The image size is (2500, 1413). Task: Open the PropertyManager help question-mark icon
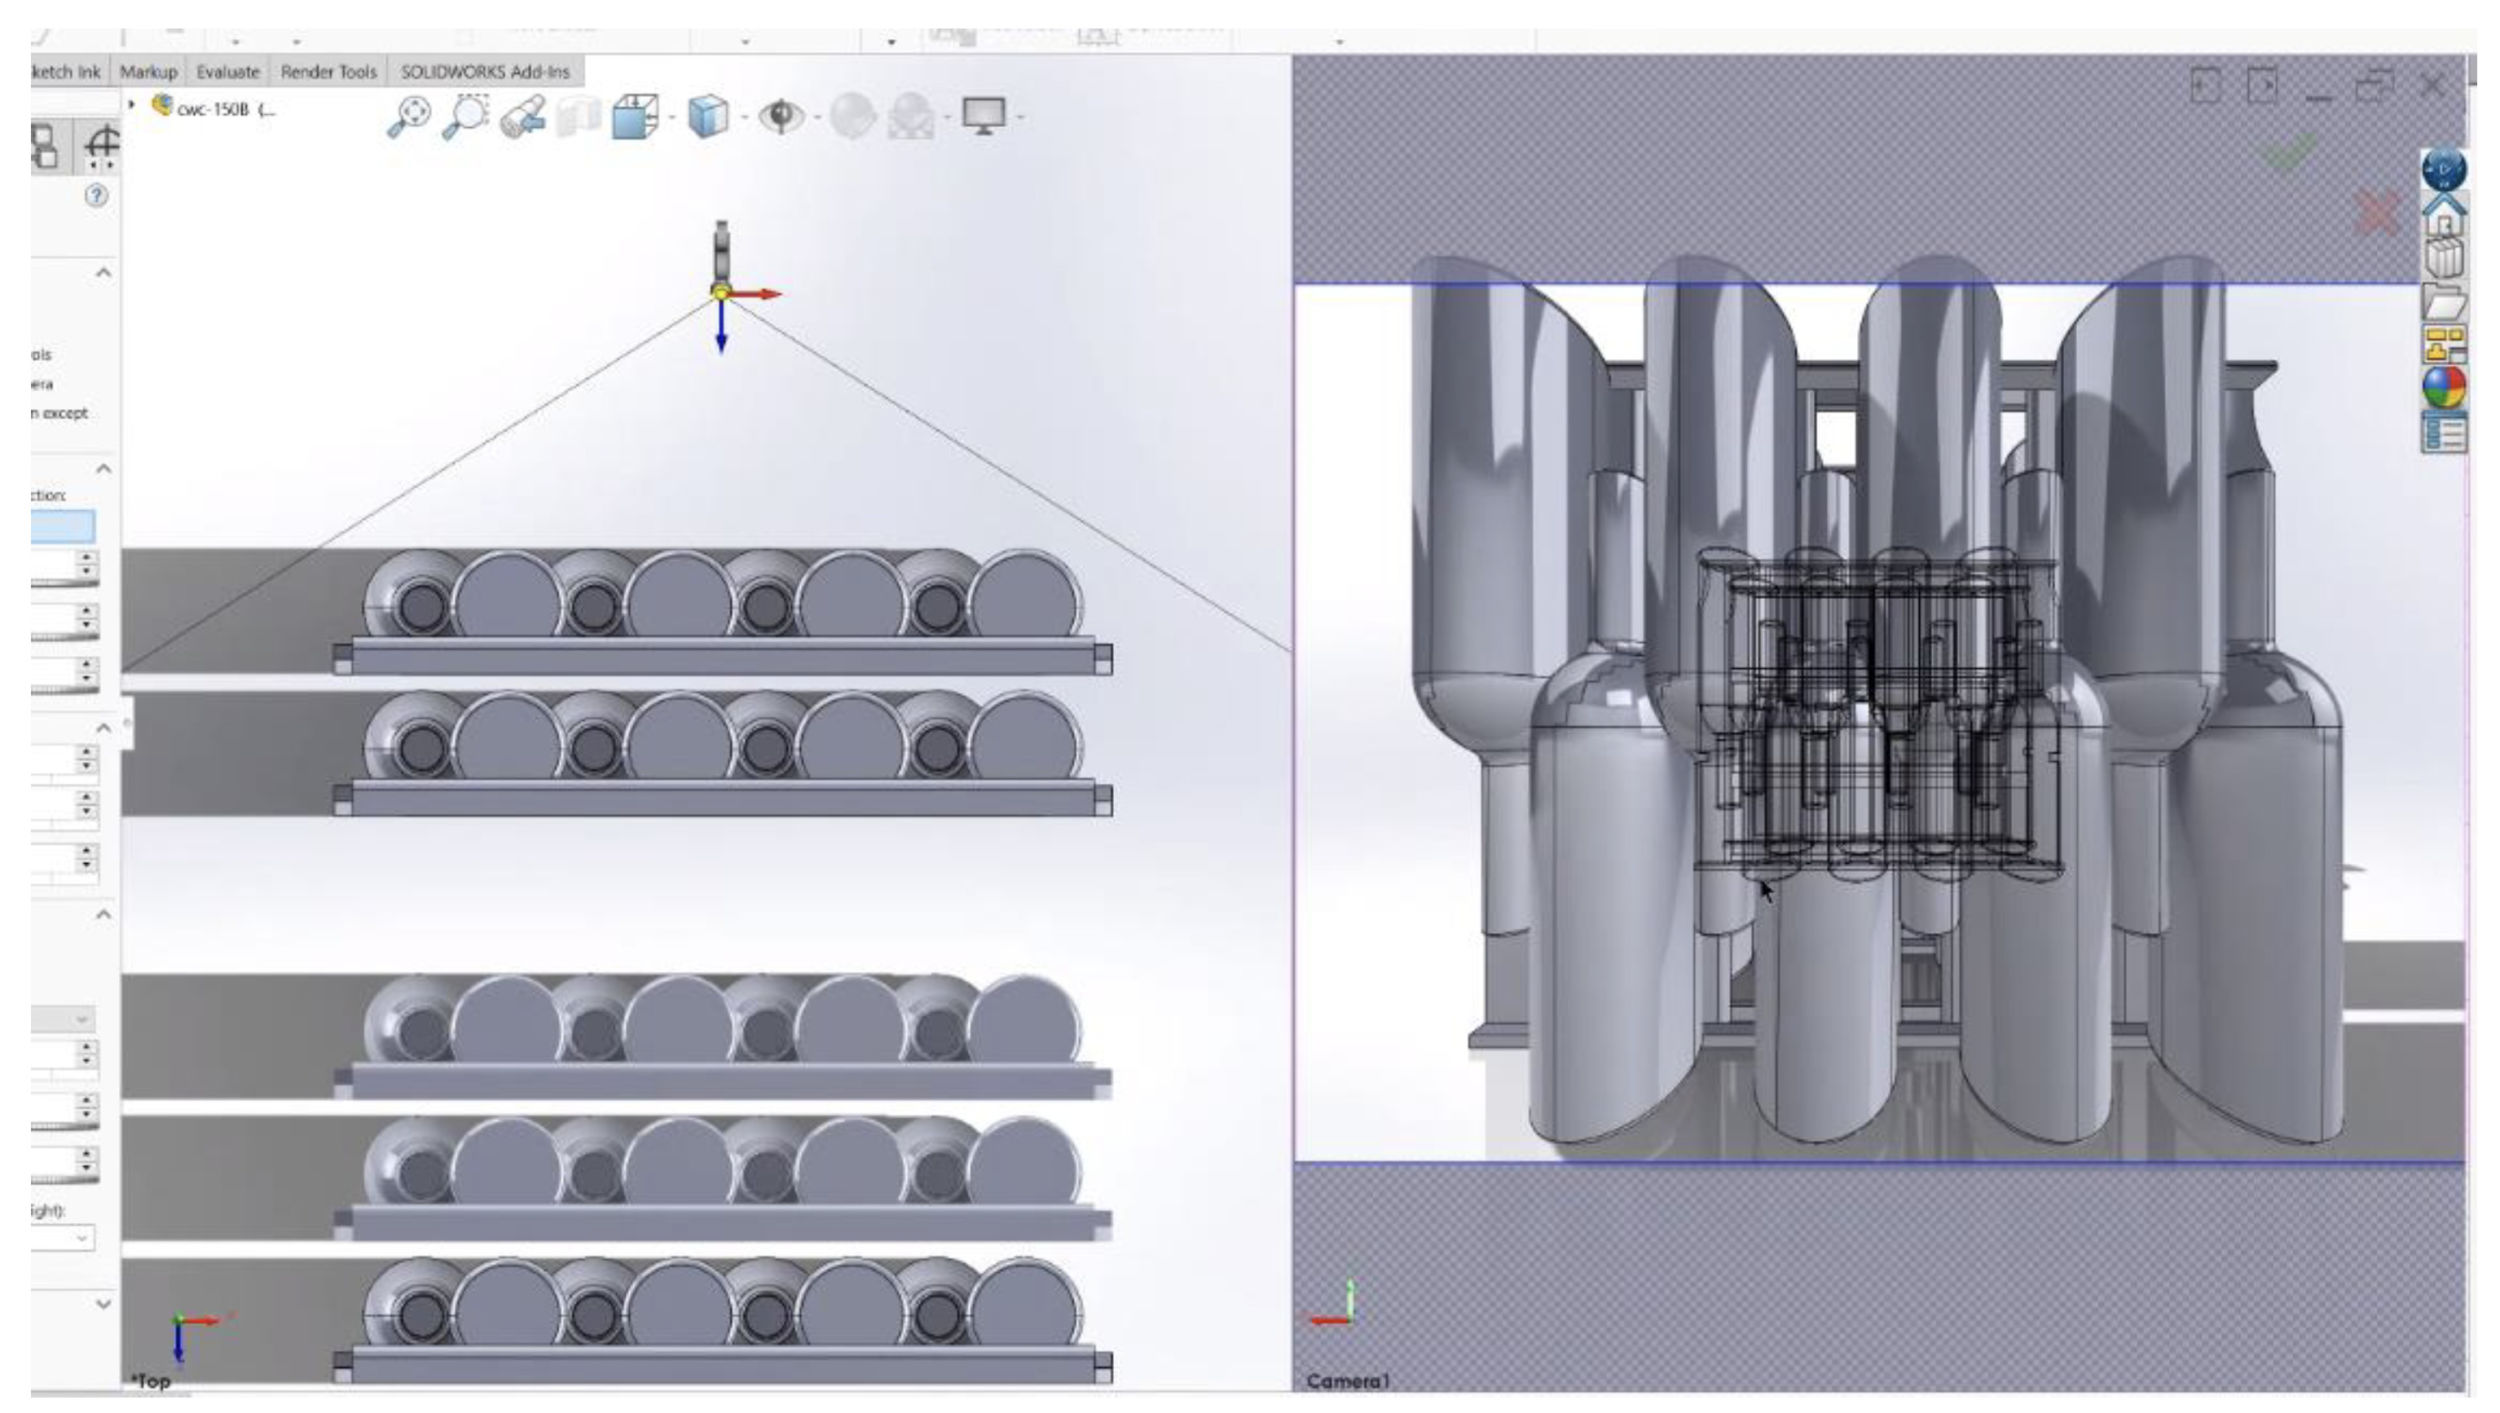(x=96, y=196)
